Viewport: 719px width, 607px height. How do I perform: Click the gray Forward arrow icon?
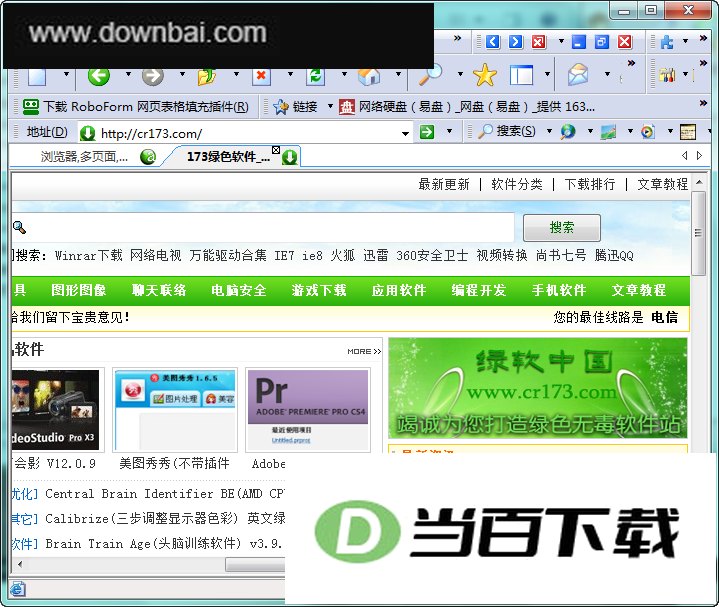tap(153, 76)
